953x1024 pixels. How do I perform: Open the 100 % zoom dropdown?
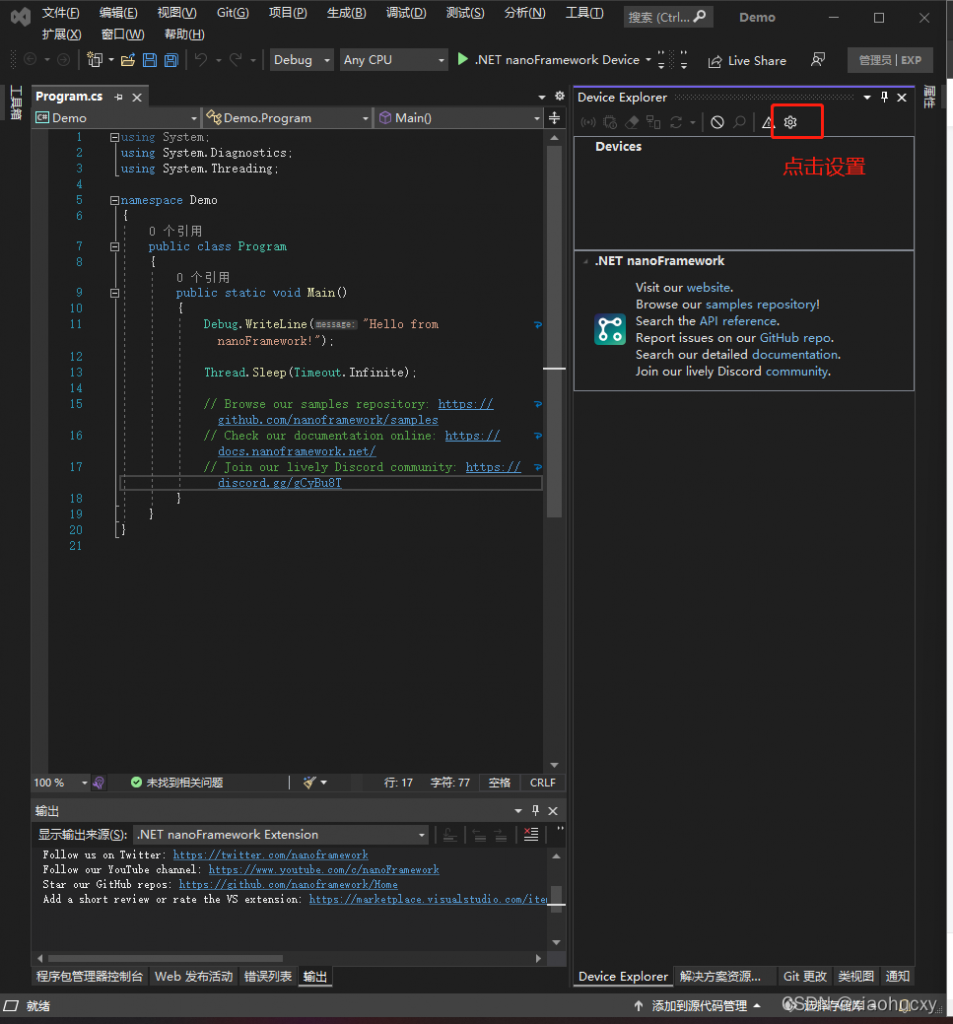point(60,782)
